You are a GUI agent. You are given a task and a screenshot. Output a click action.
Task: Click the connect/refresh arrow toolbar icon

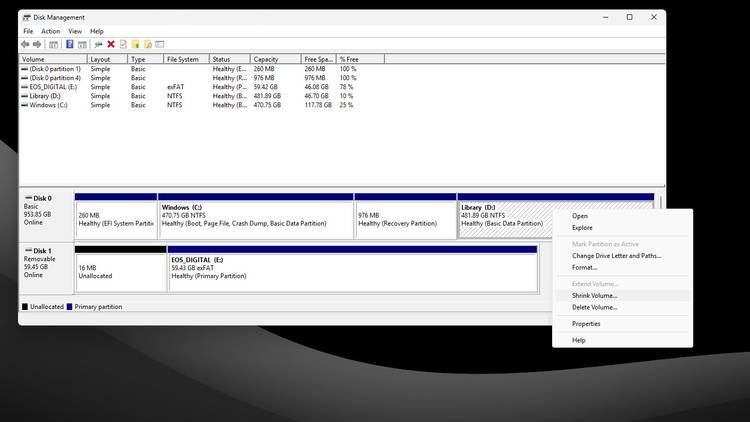pyautogui.click(x=99, y=44)
